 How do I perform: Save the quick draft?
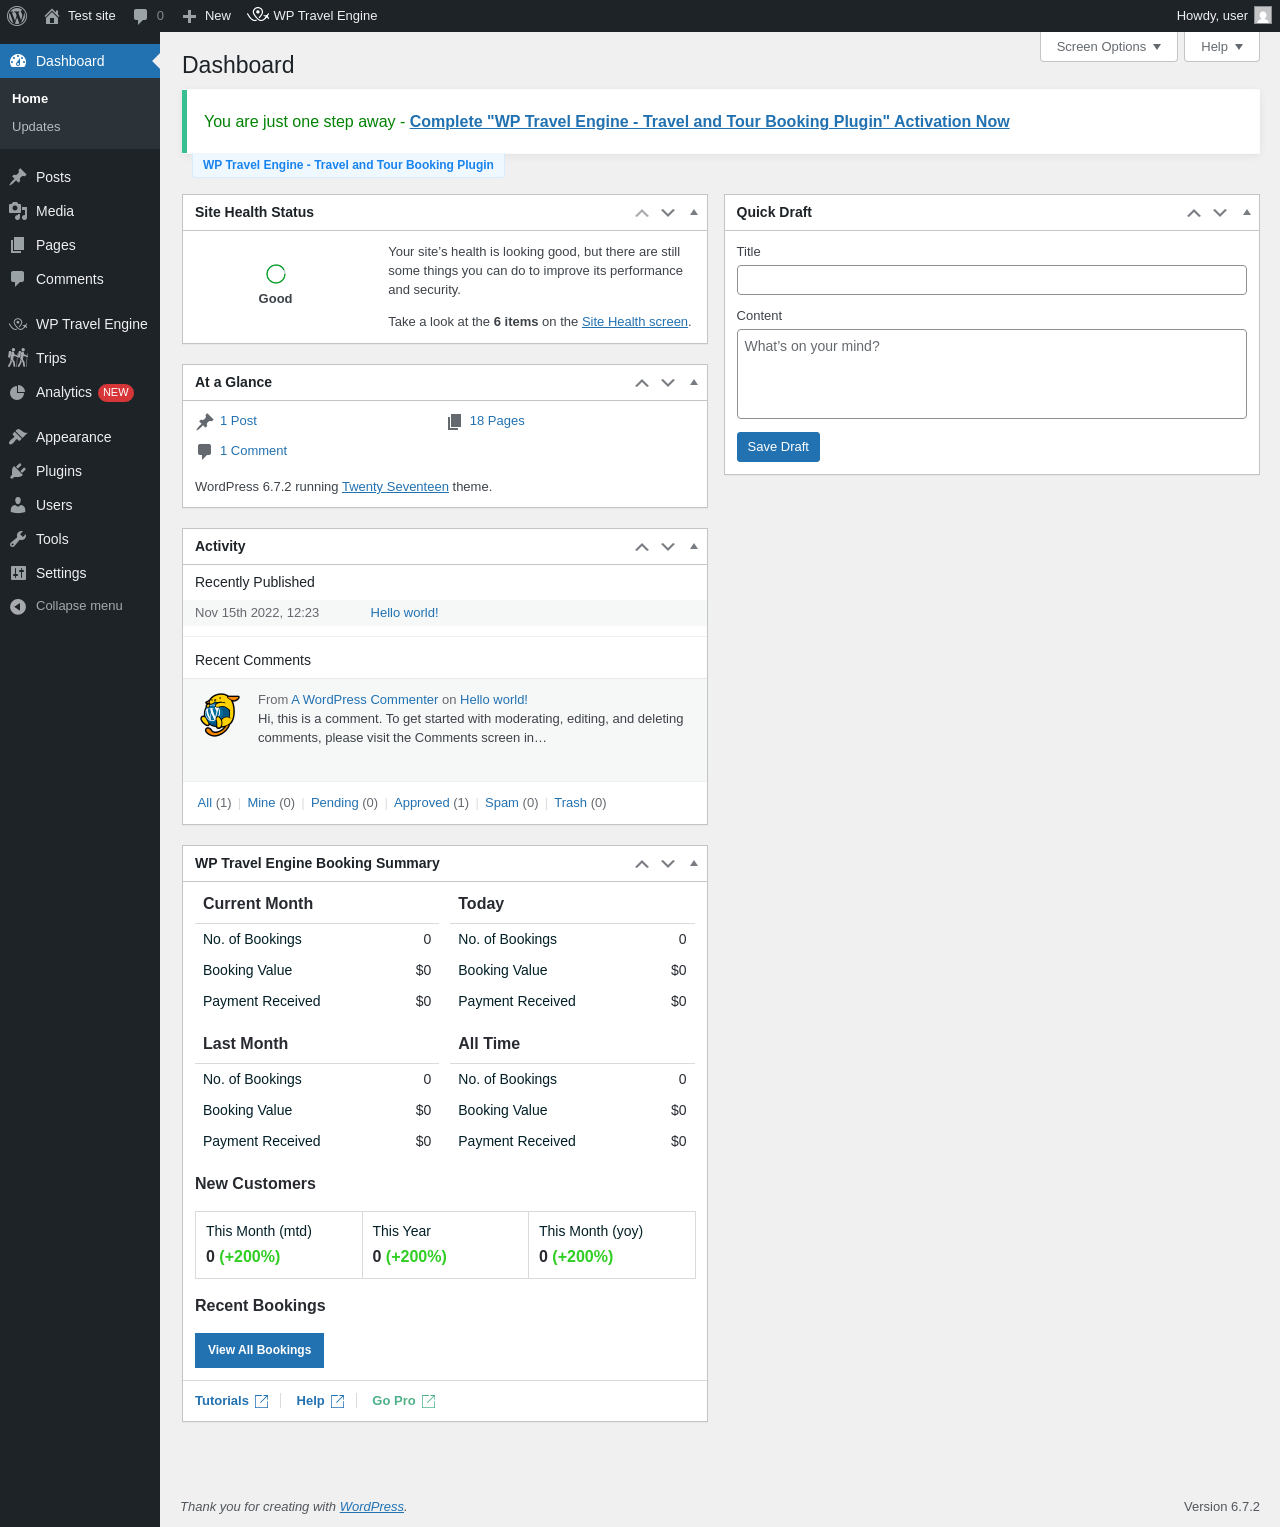click(x=778, y=447)
